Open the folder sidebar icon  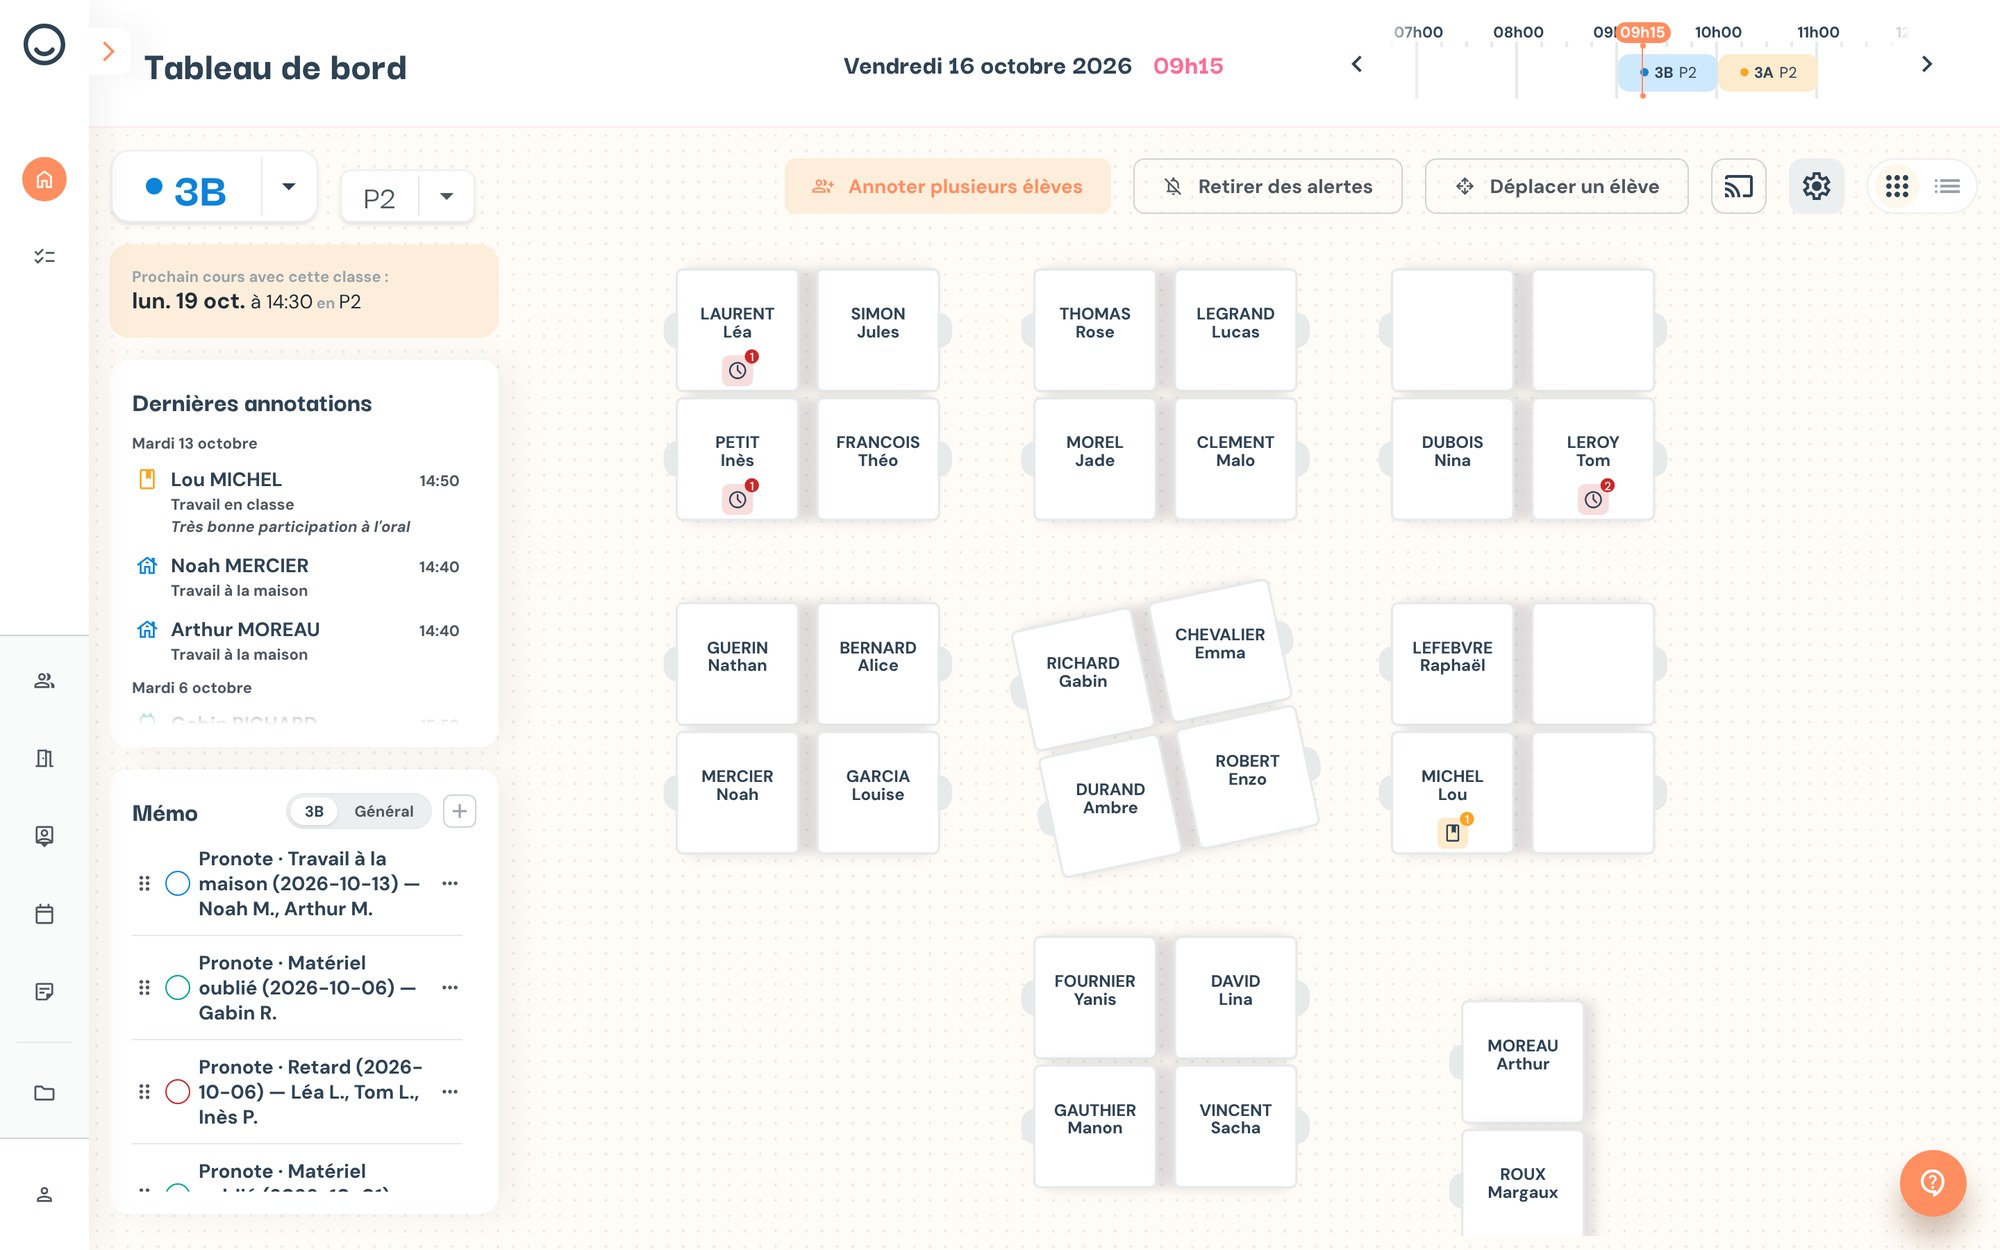click(x=44, y=1093)
